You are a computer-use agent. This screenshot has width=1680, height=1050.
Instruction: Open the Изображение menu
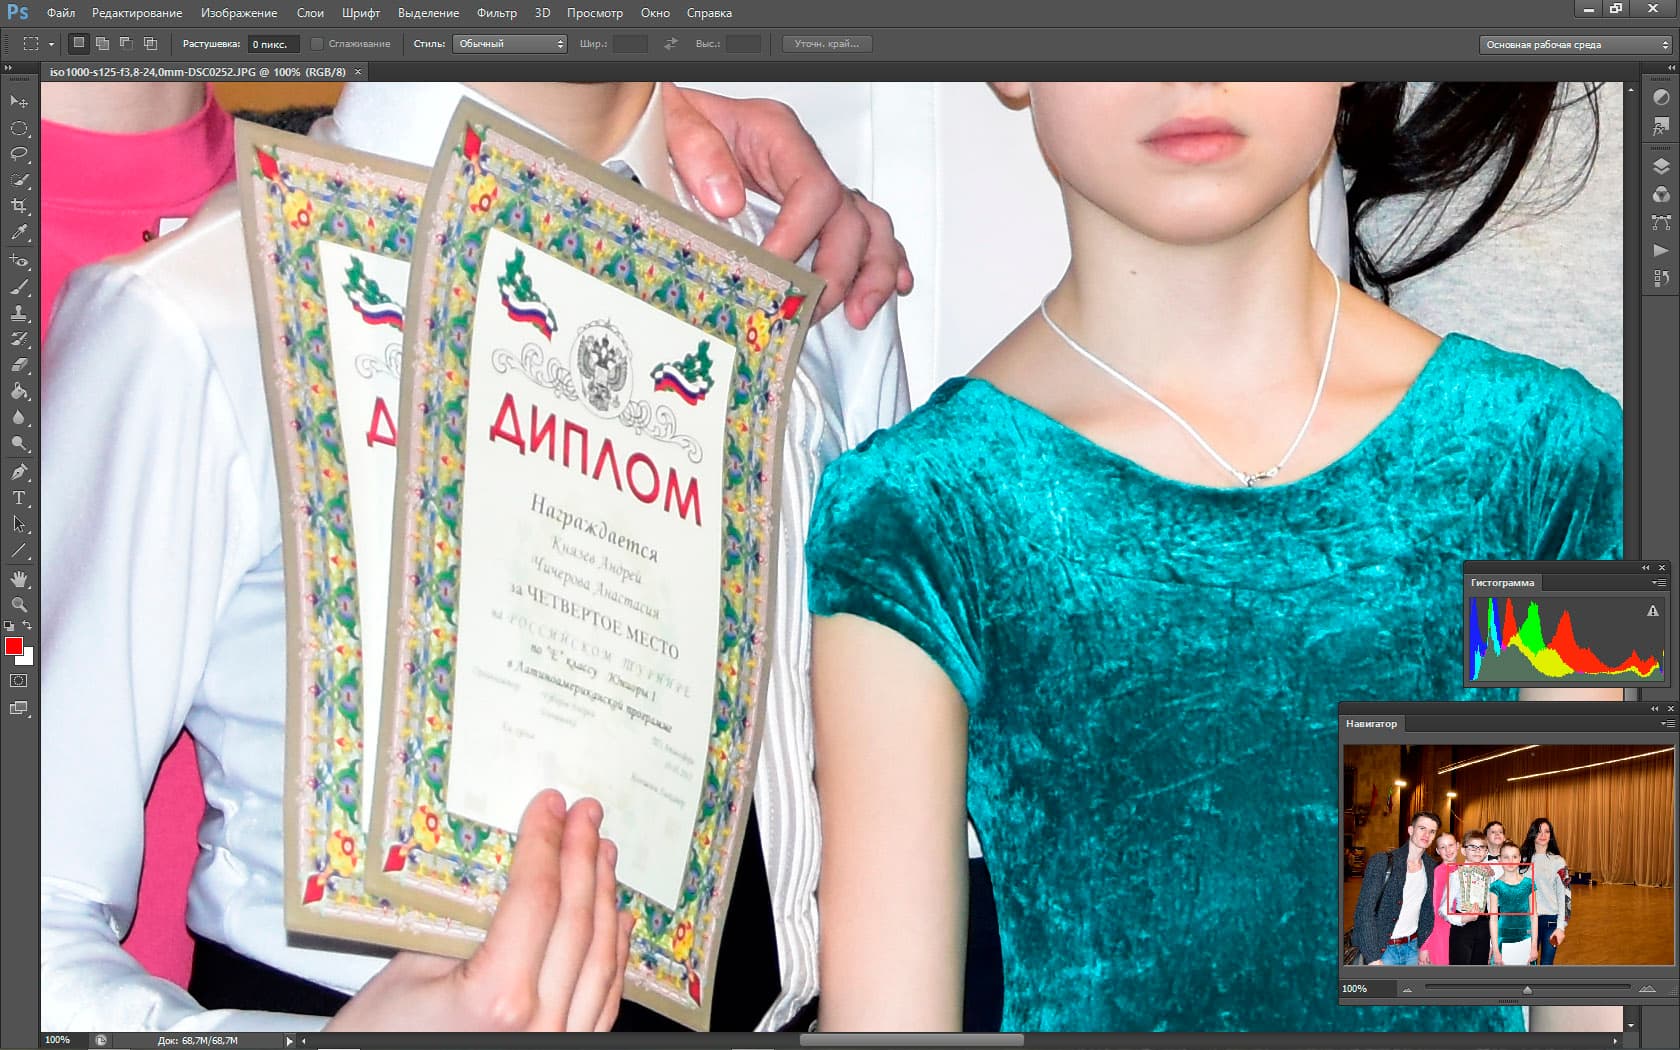coord(239,13)
